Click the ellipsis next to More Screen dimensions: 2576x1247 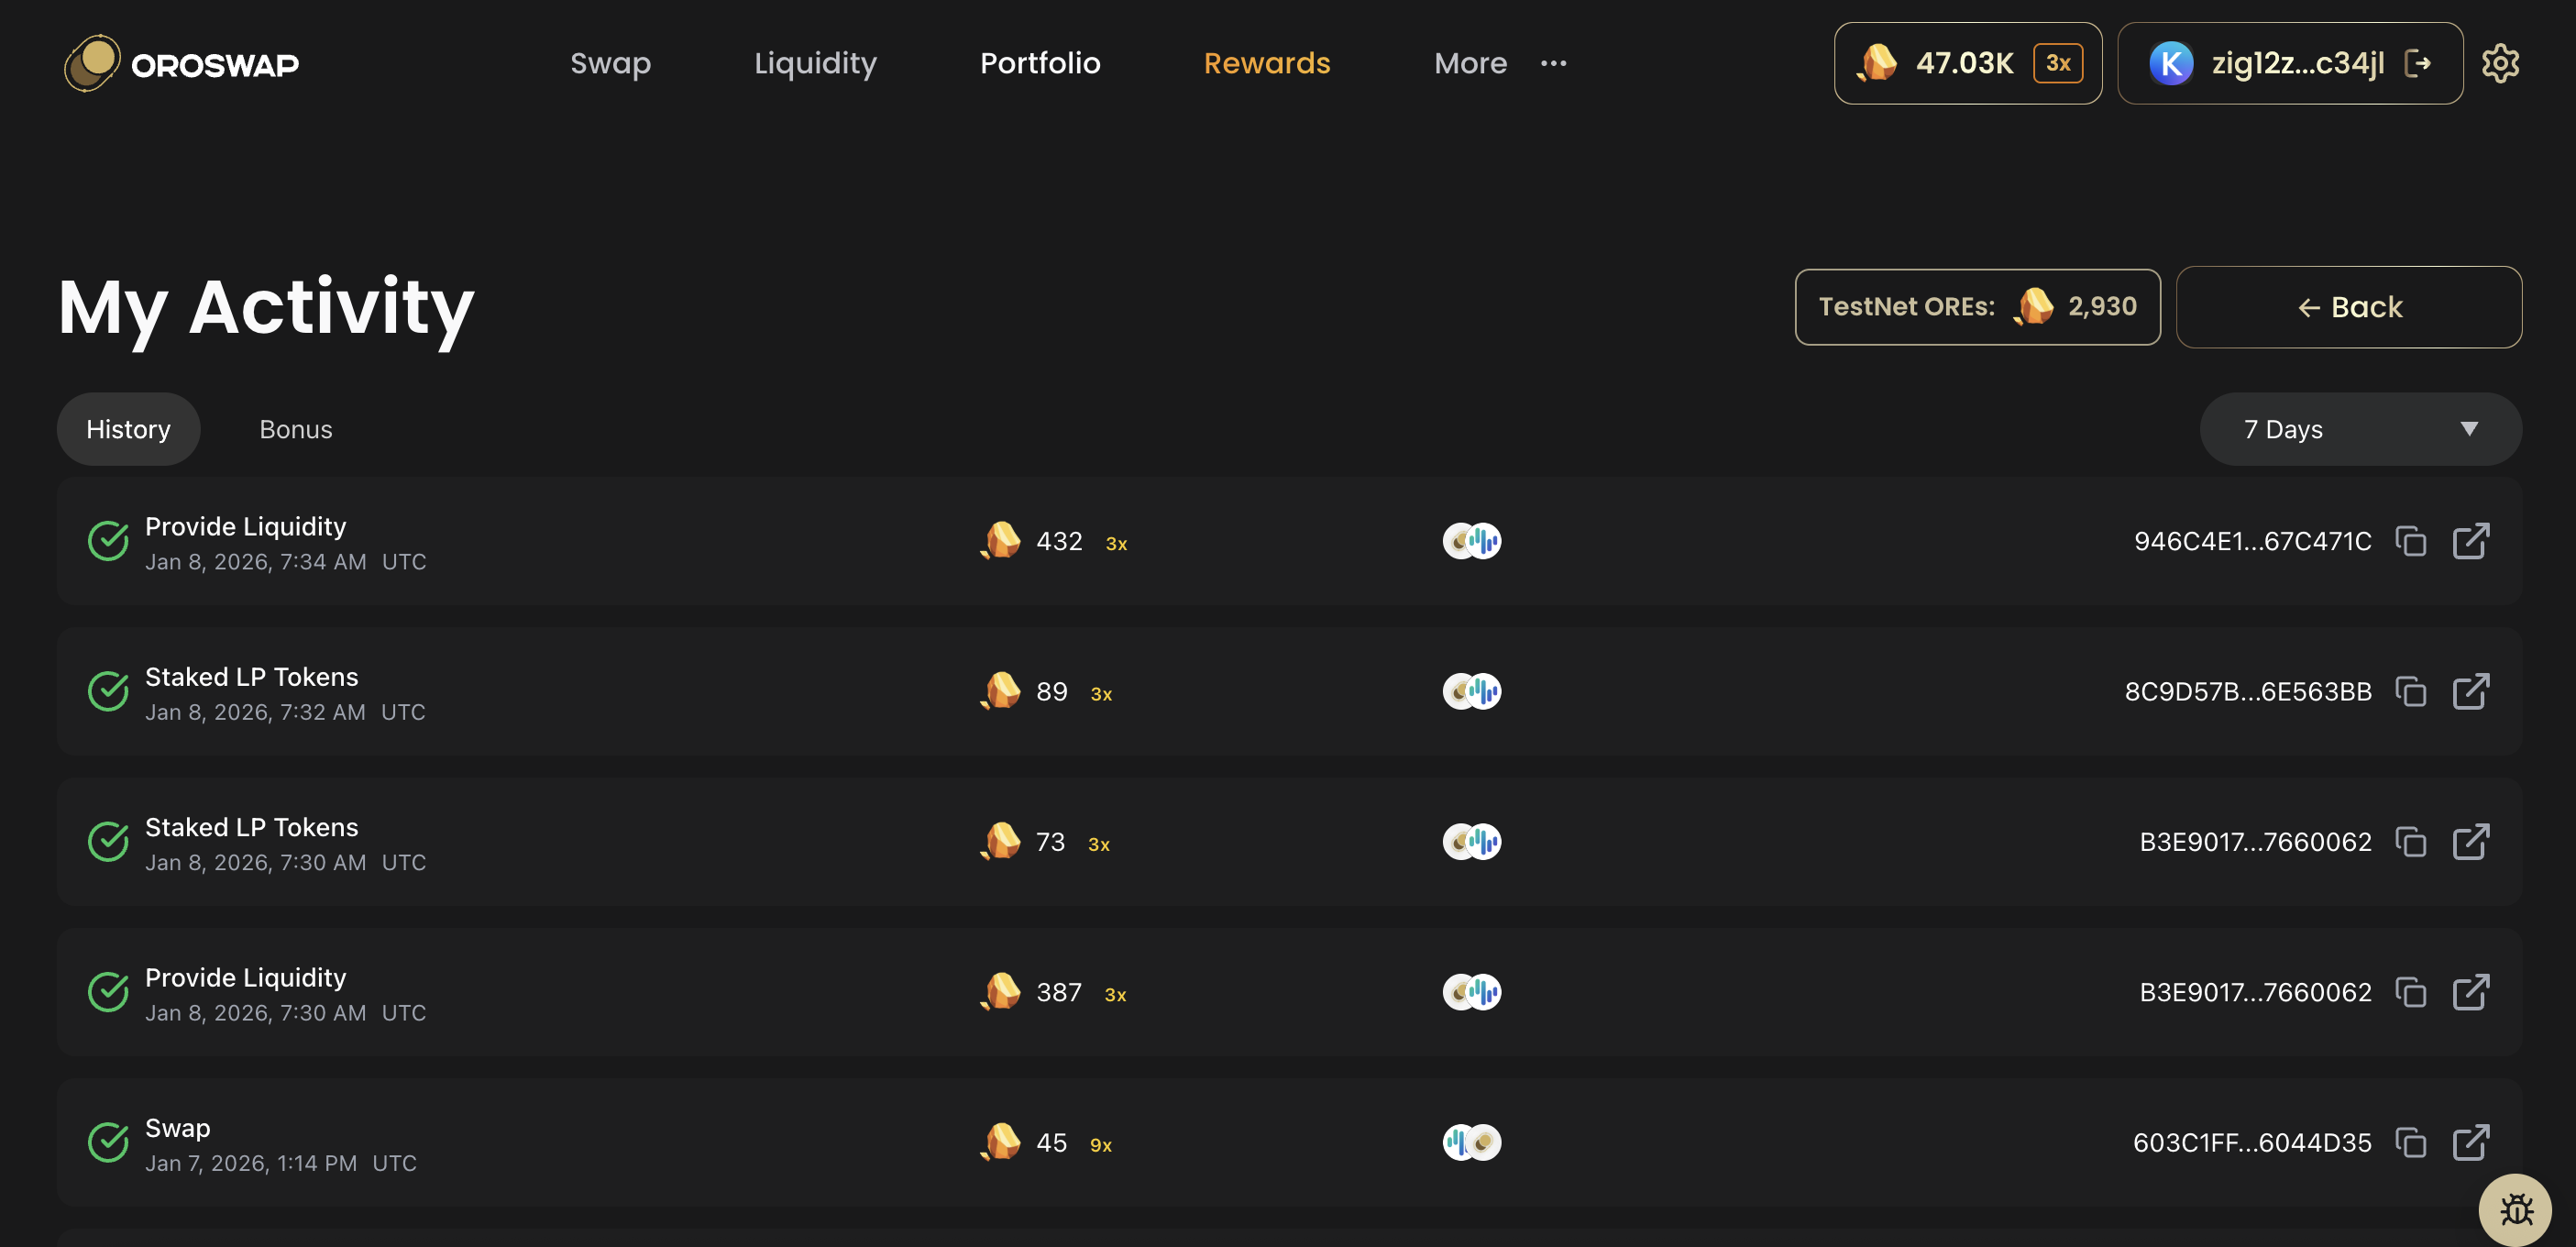pos(1553,62)
